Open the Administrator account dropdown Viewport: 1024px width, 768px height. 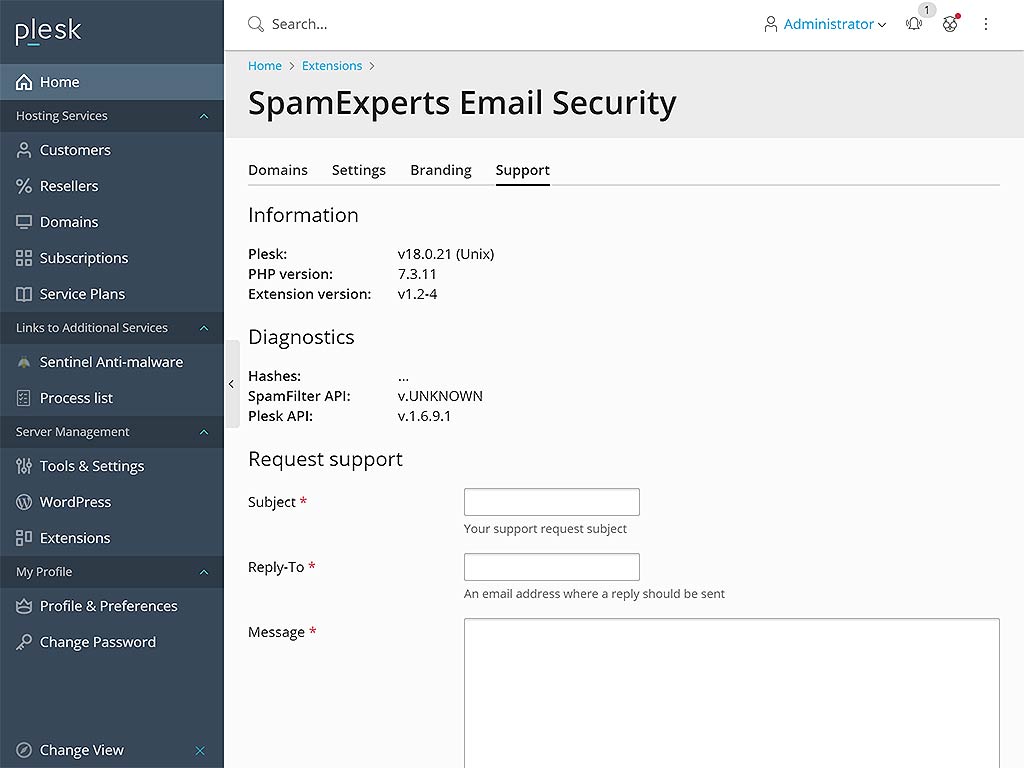(x=824, y=24)
